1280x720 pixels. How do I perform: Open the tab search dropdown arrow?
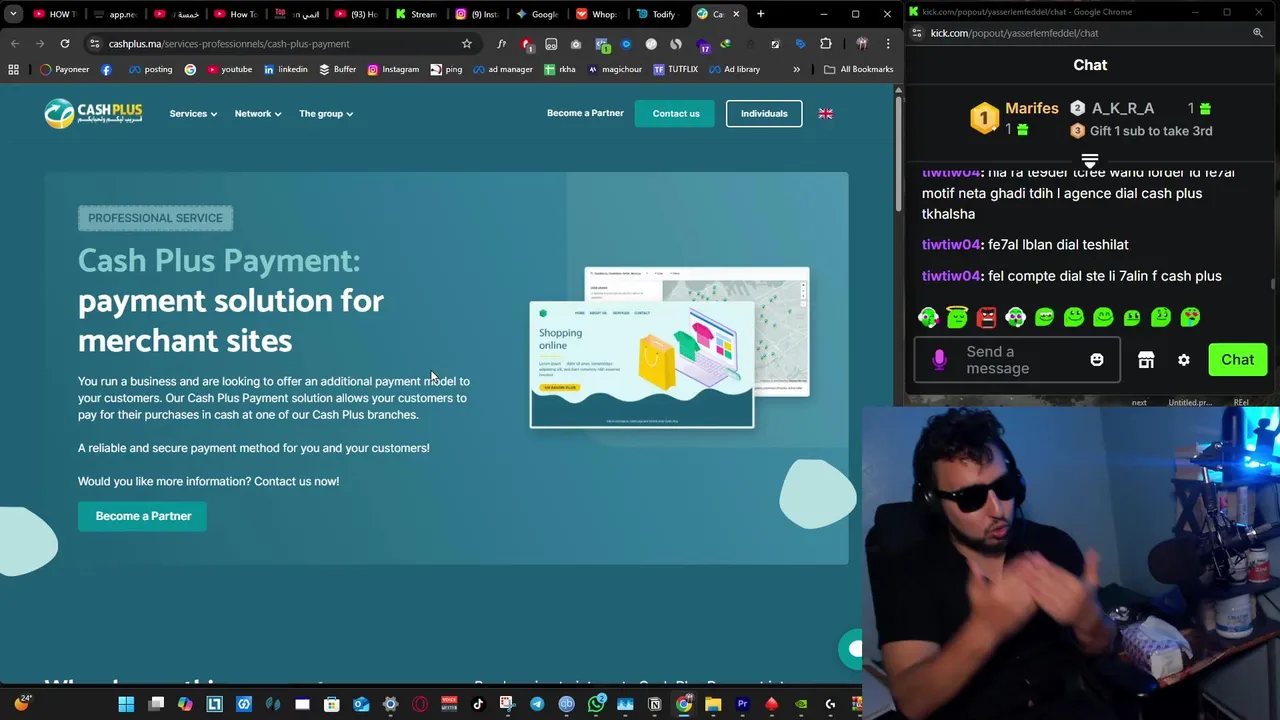tap(13, 14)
